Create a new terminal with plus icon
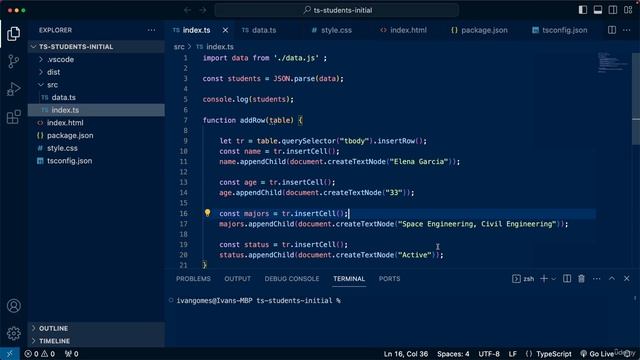 [x=544, y=279]
